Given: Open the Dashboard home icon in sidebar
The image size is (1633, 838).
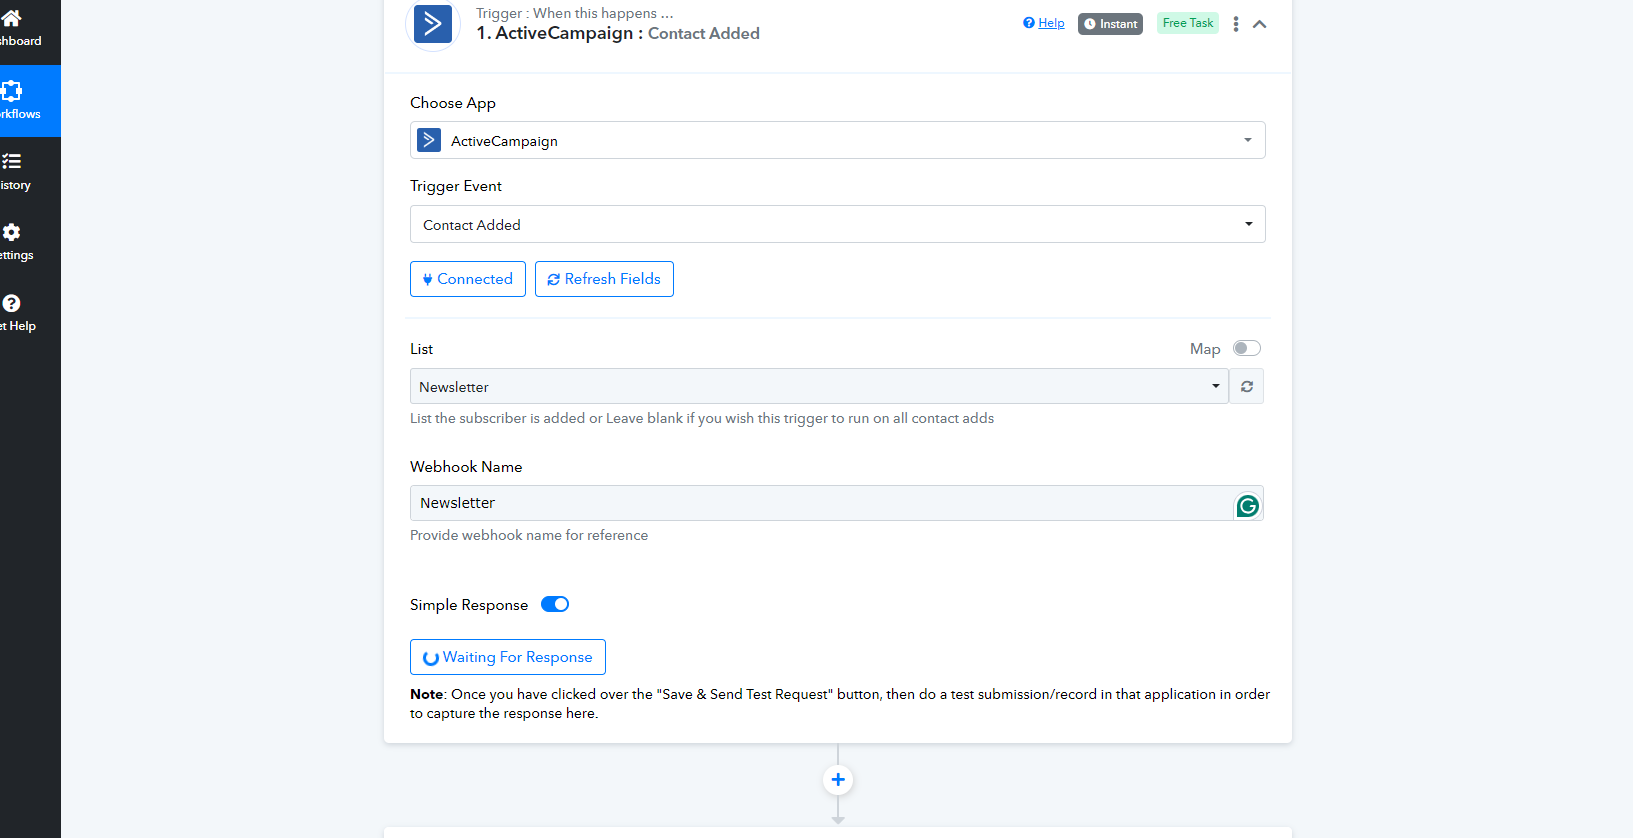Looking at the screenshot, I should [x=12, y=18].
